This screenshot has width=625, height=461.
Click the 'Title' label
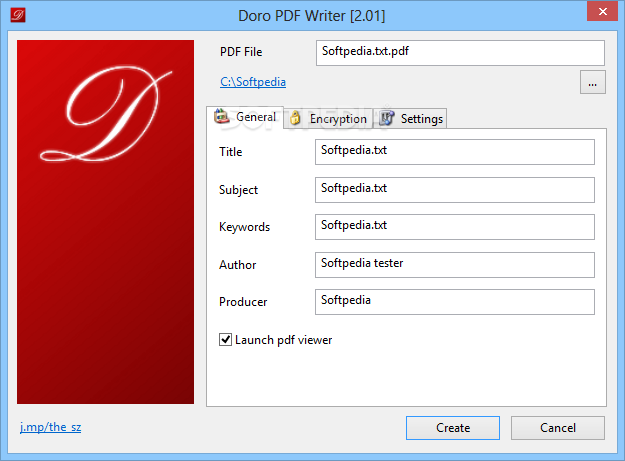[230, 152]
